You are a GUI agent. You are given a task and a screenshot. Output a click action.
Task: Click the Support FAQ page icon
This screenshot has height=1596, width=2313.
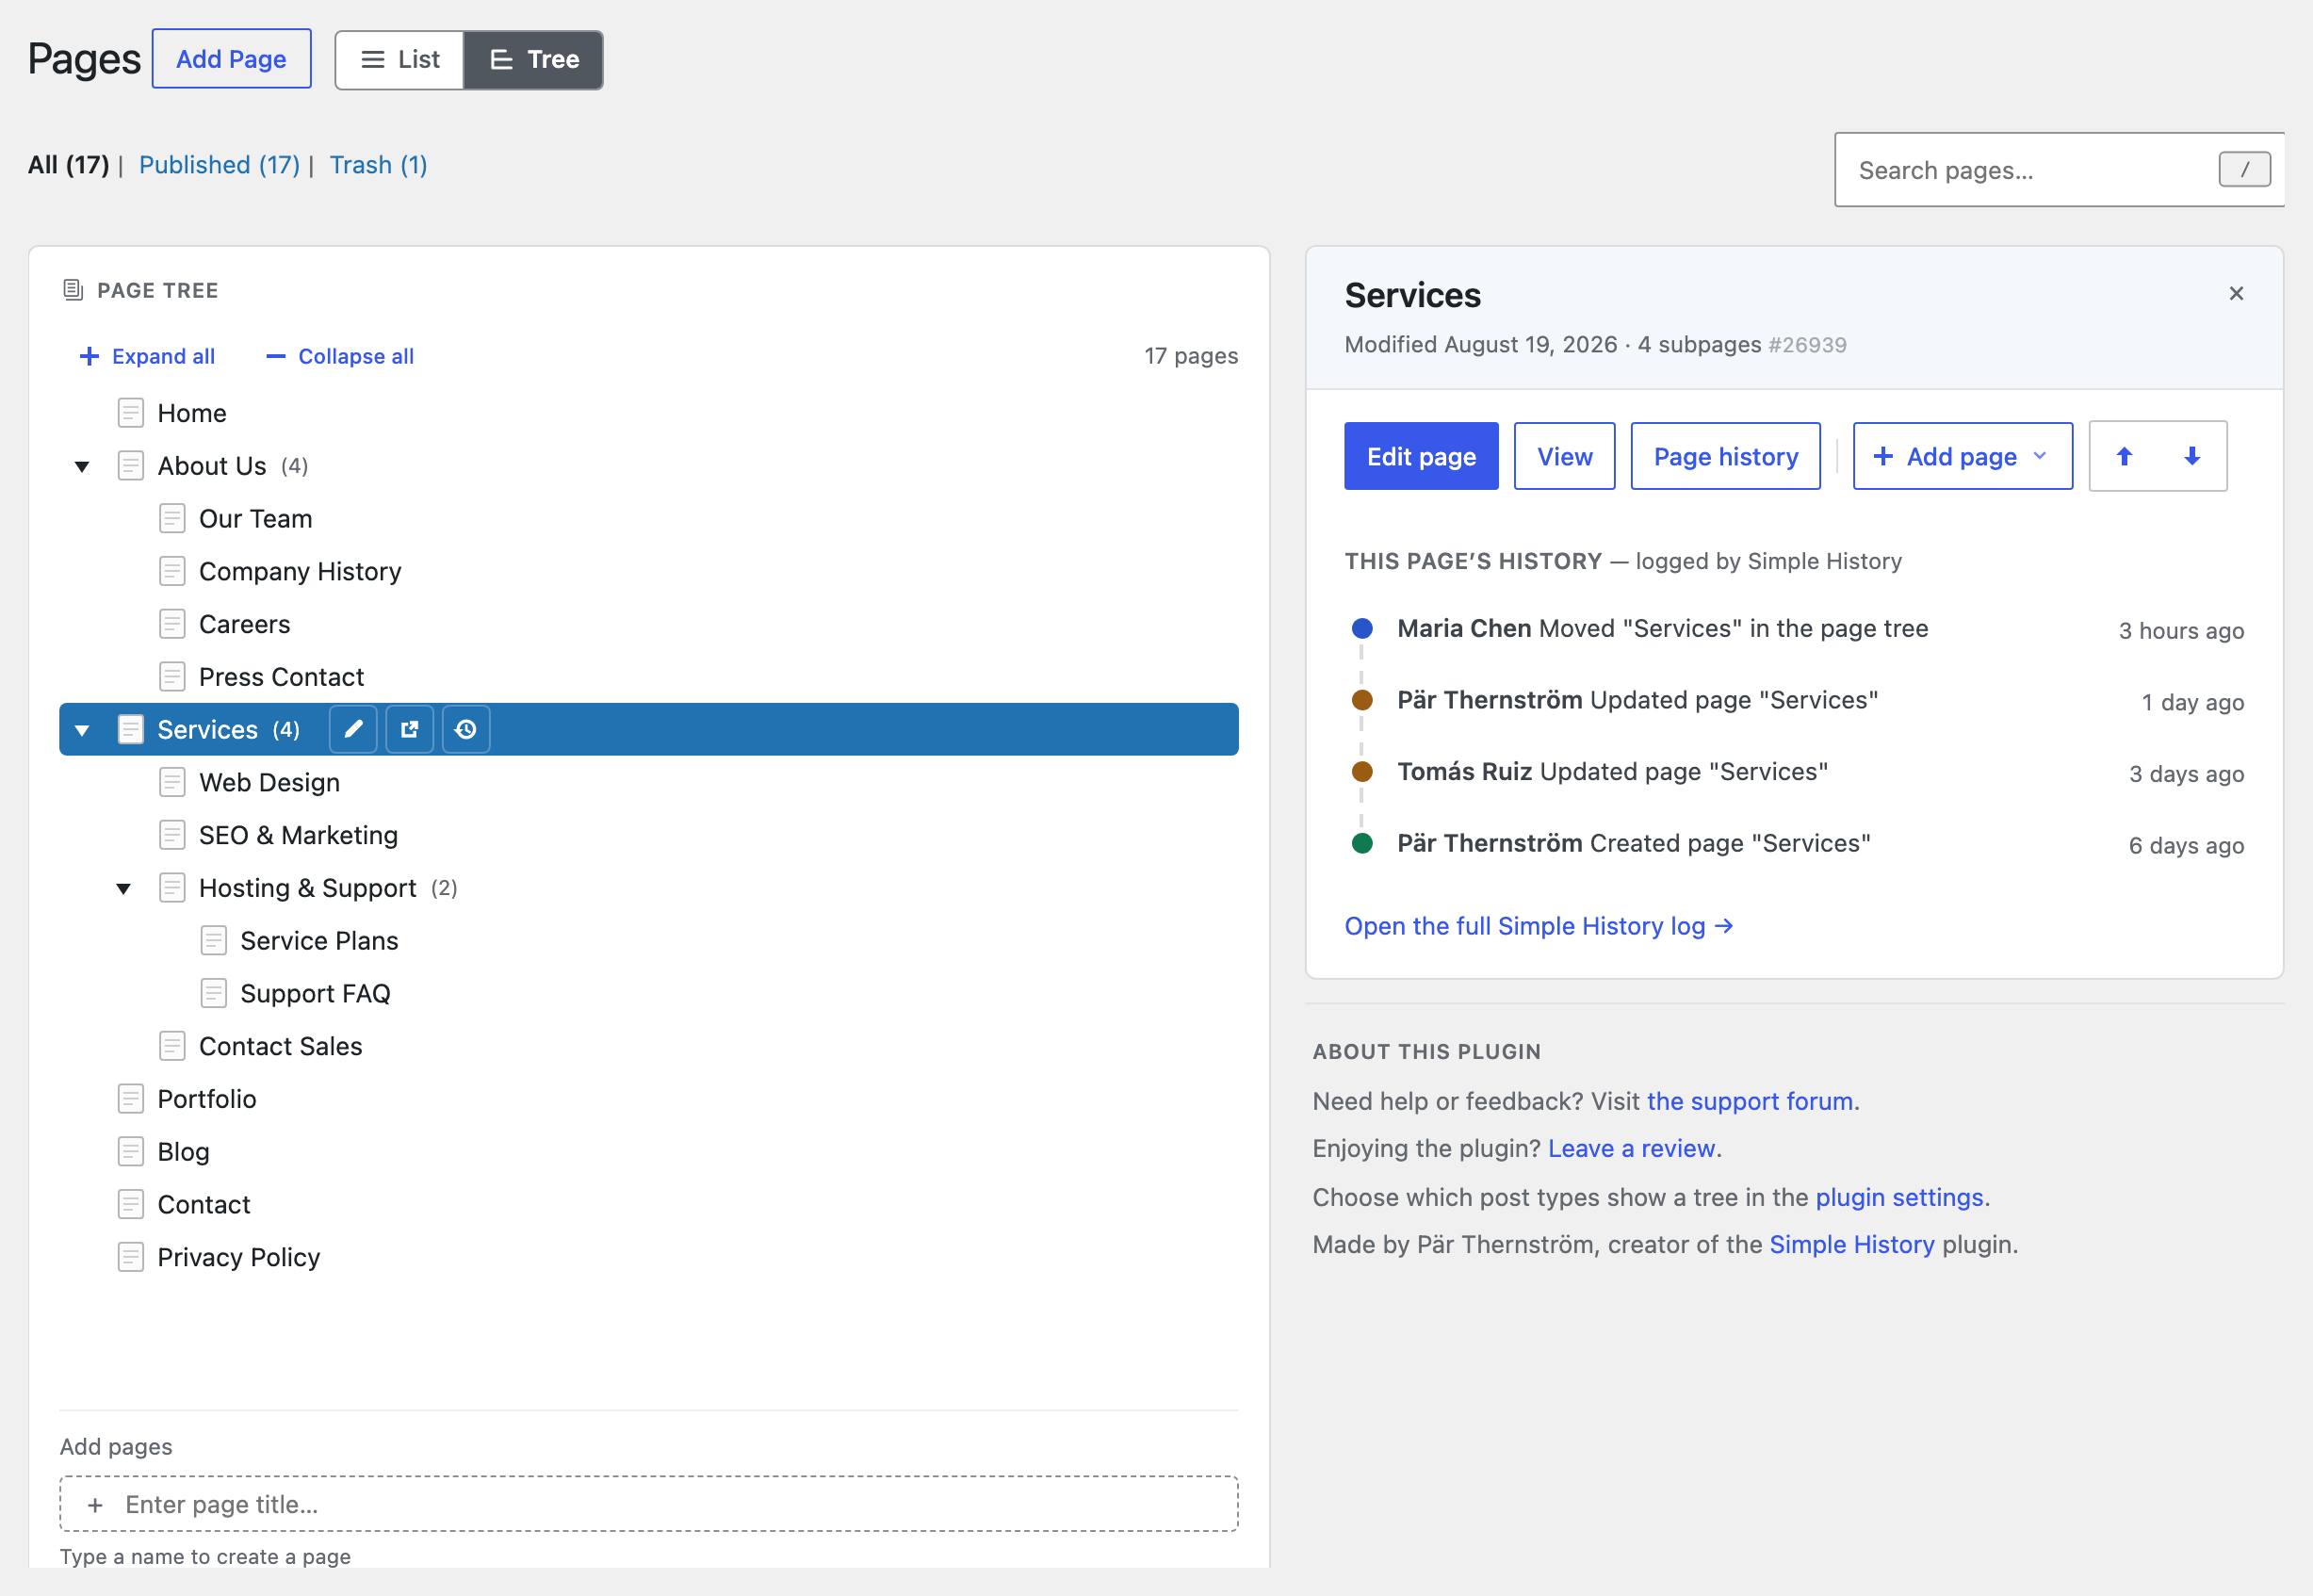(214, 993)
